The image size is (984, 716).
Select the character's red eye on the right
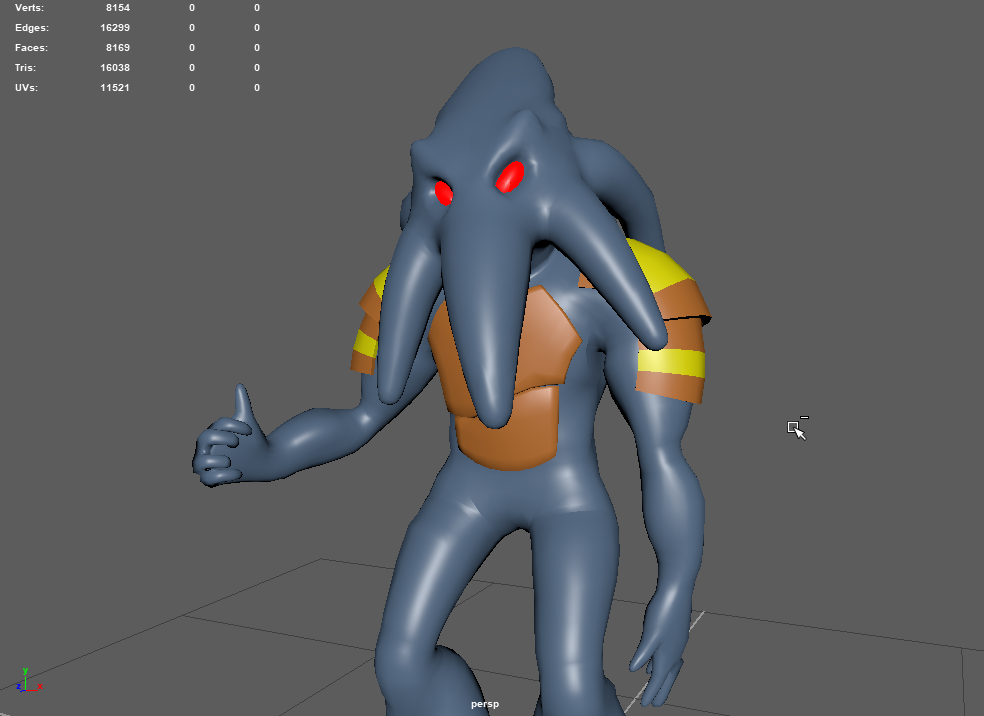tap(510, 176)
